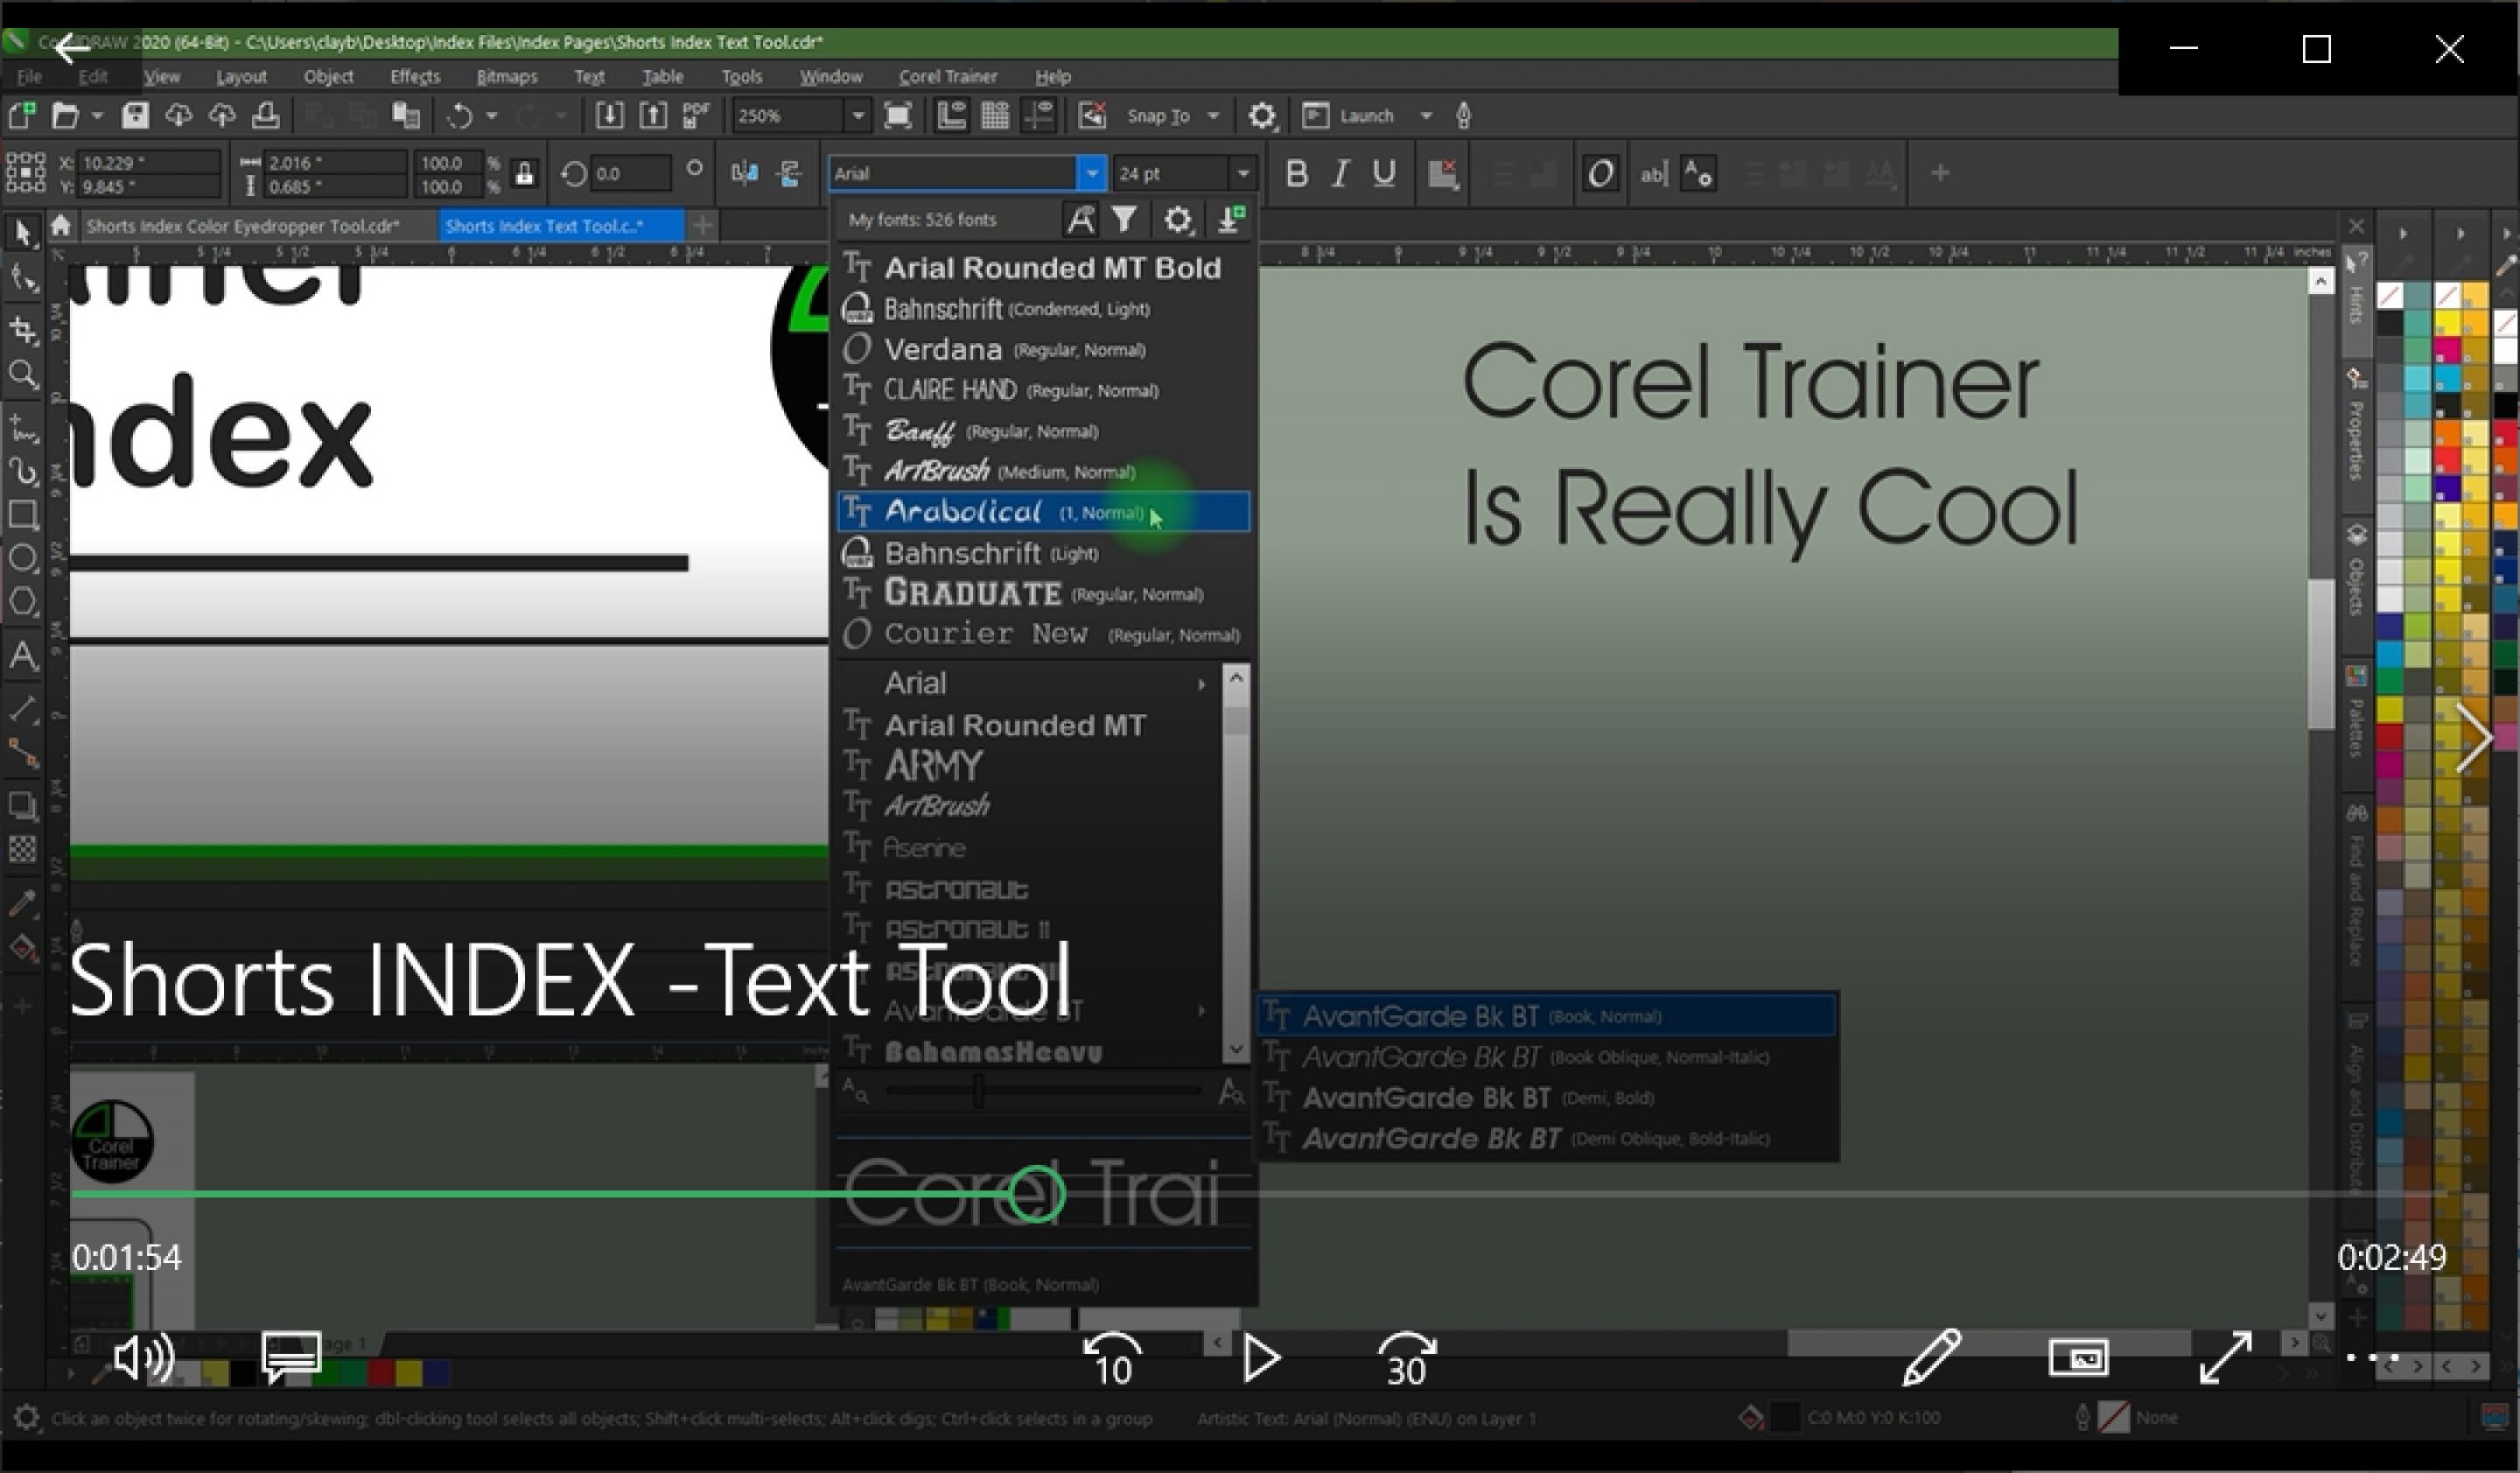Open the Corel Trainer menu
The height and width of the screenshot is (1473, 2520).
tap(947, 77)
